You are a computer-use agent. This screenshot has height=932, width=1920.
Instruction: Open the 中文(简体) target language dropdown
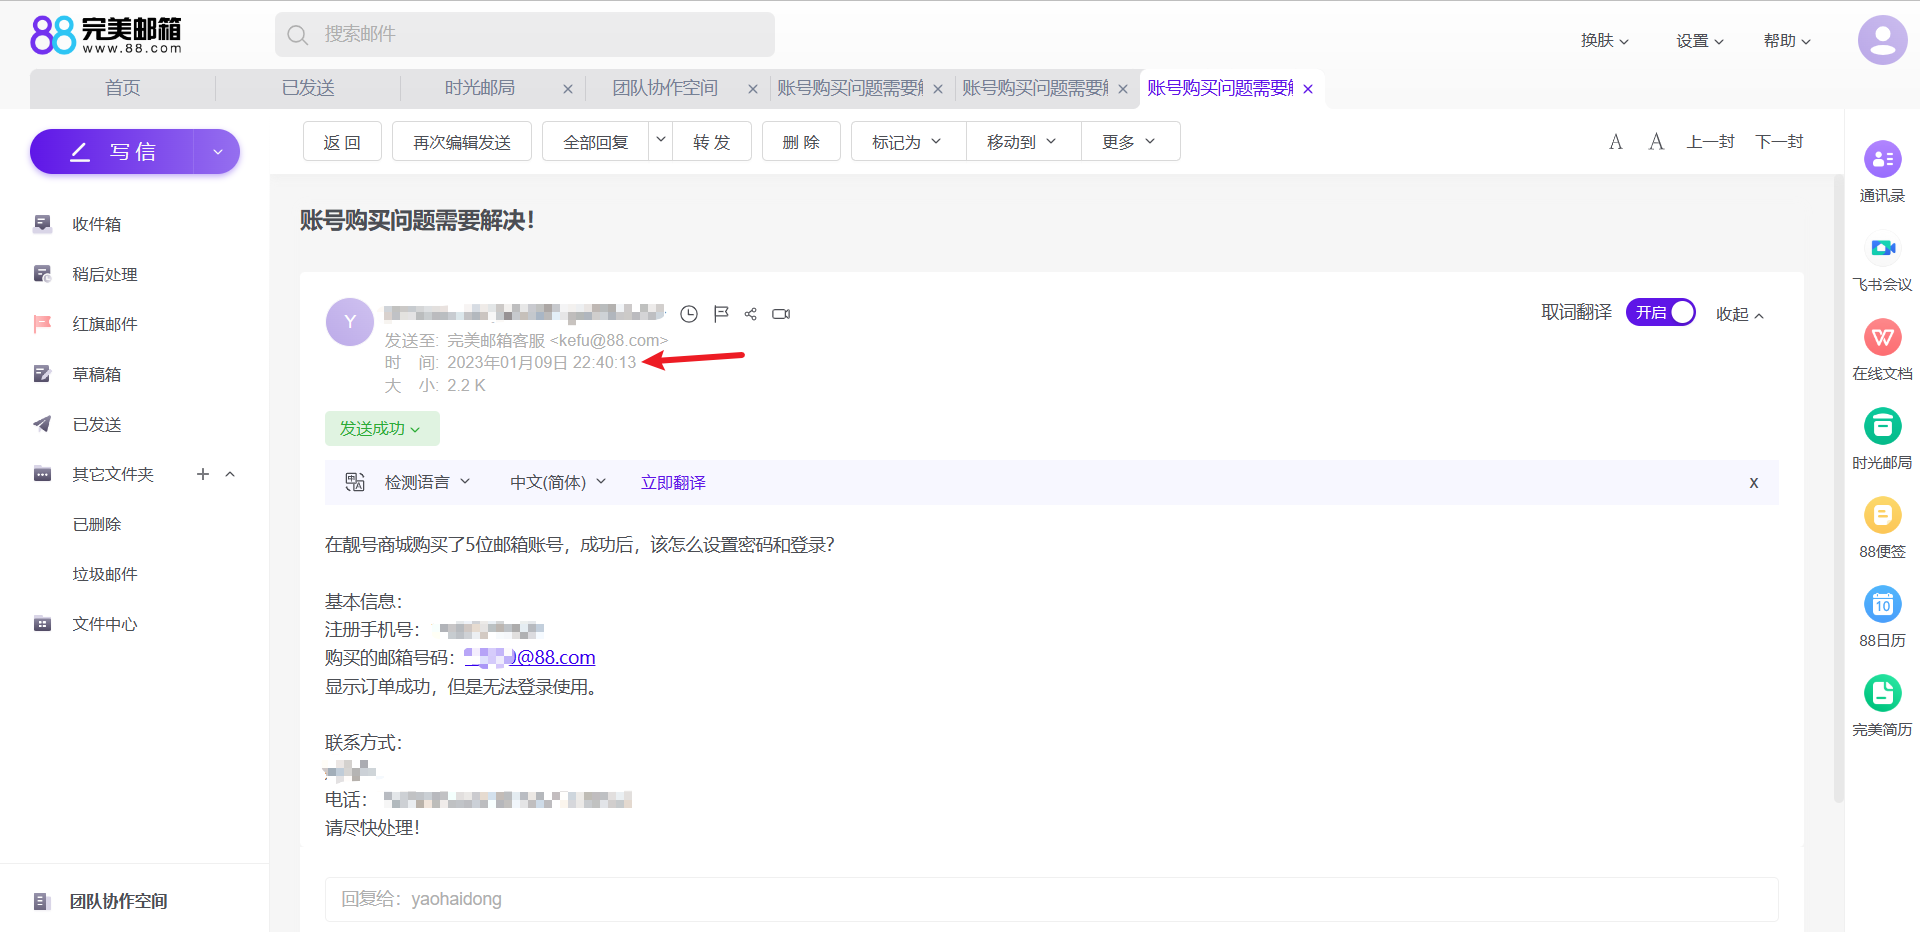pos(558,482)
